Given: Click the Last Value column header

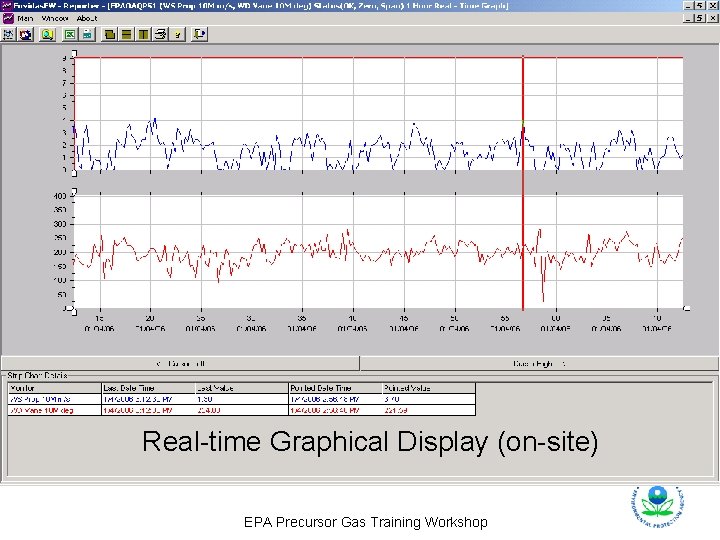Looking at the screenshot, I should click(242, 388).
